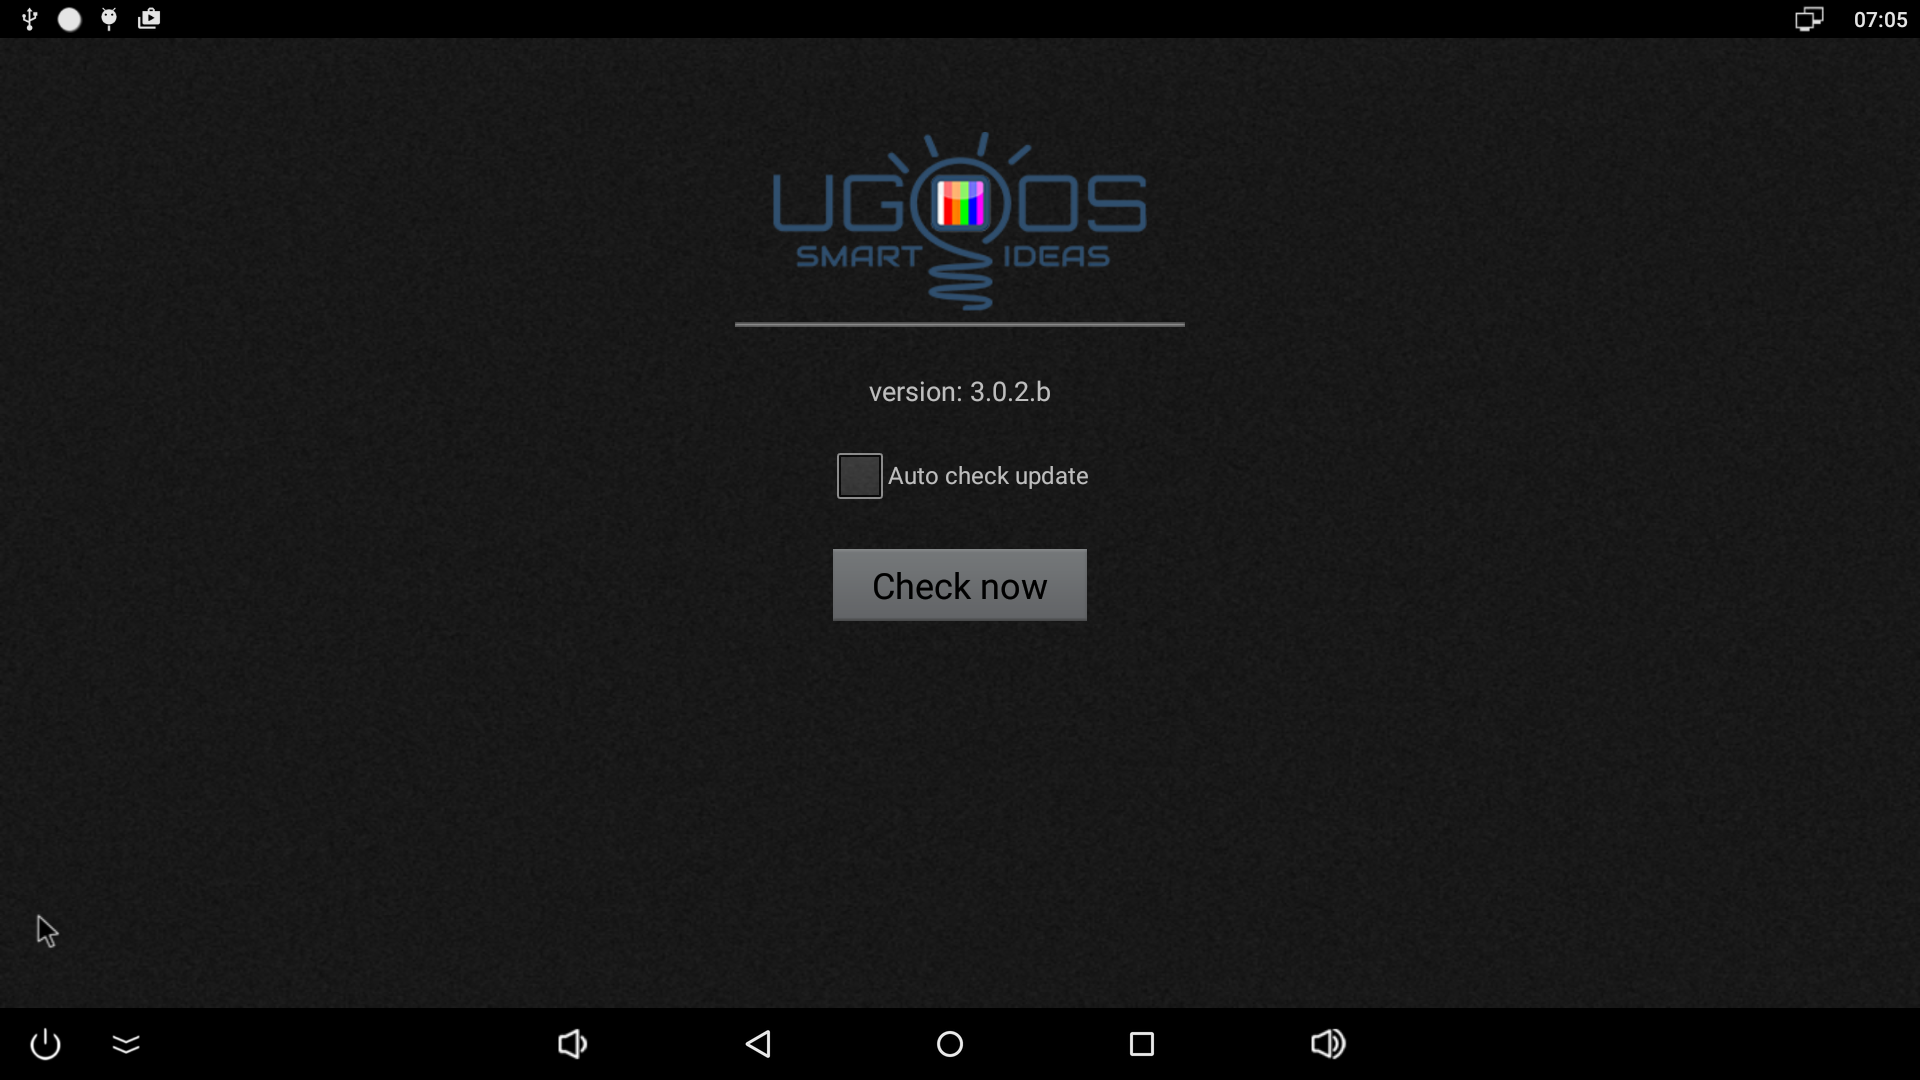Click the power button icon

pos(46,1043)
